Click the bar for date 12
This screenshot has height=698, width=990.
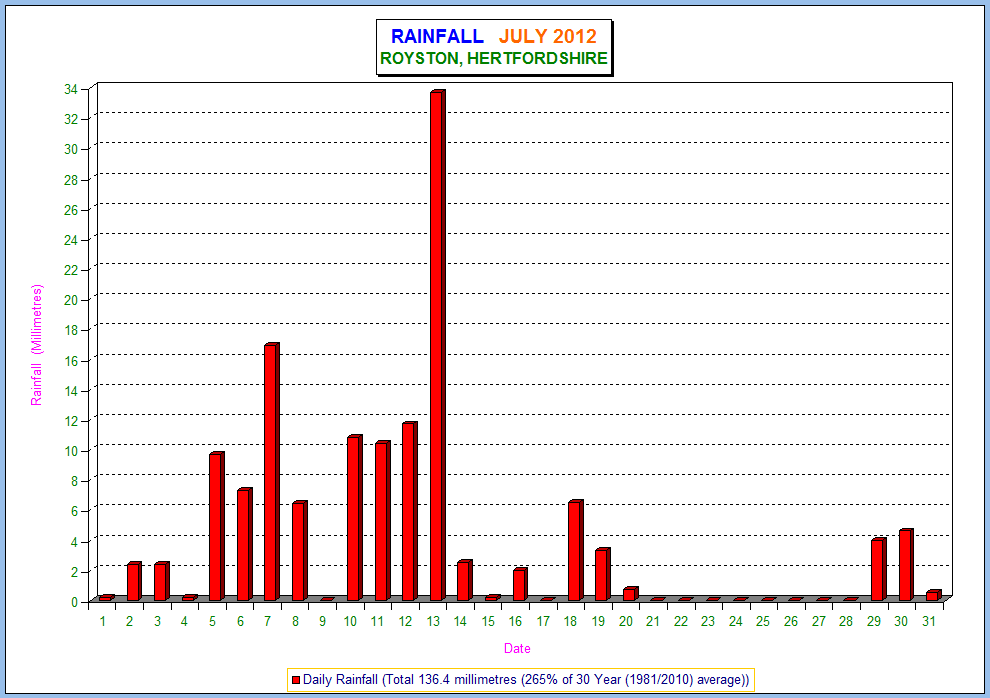[x=410, y=511]
